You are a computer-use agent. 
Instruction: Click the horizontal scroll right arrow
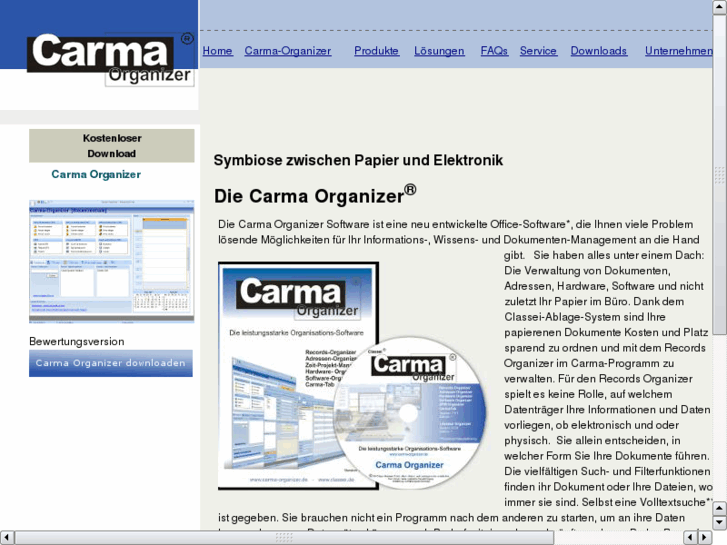pos(705,538)
